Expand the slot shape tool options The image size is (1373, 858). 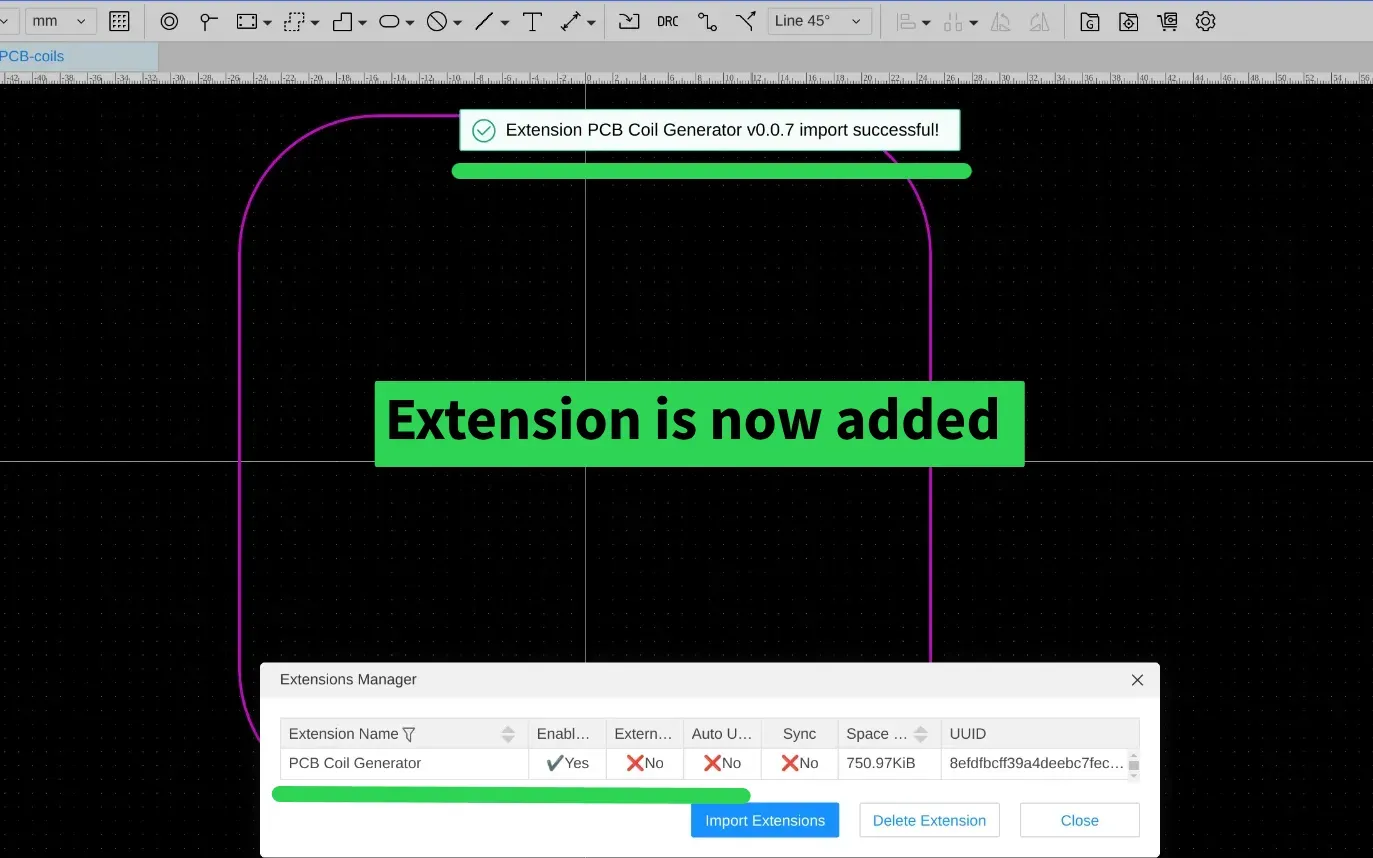[x=410, y=22]
